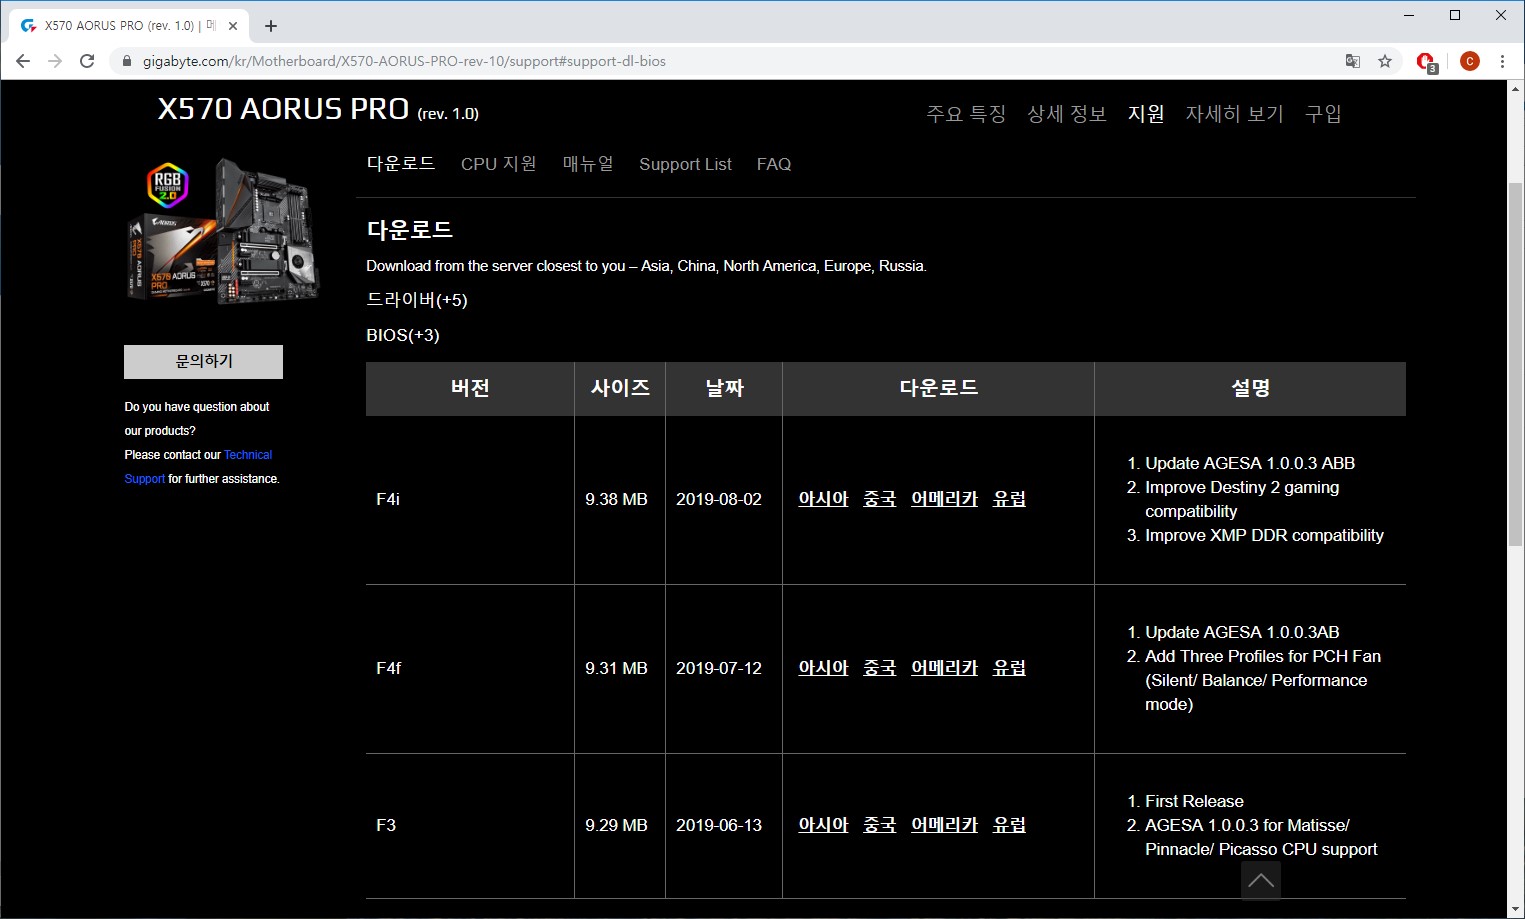Open 지원 navigation item

pos(1146,114)
